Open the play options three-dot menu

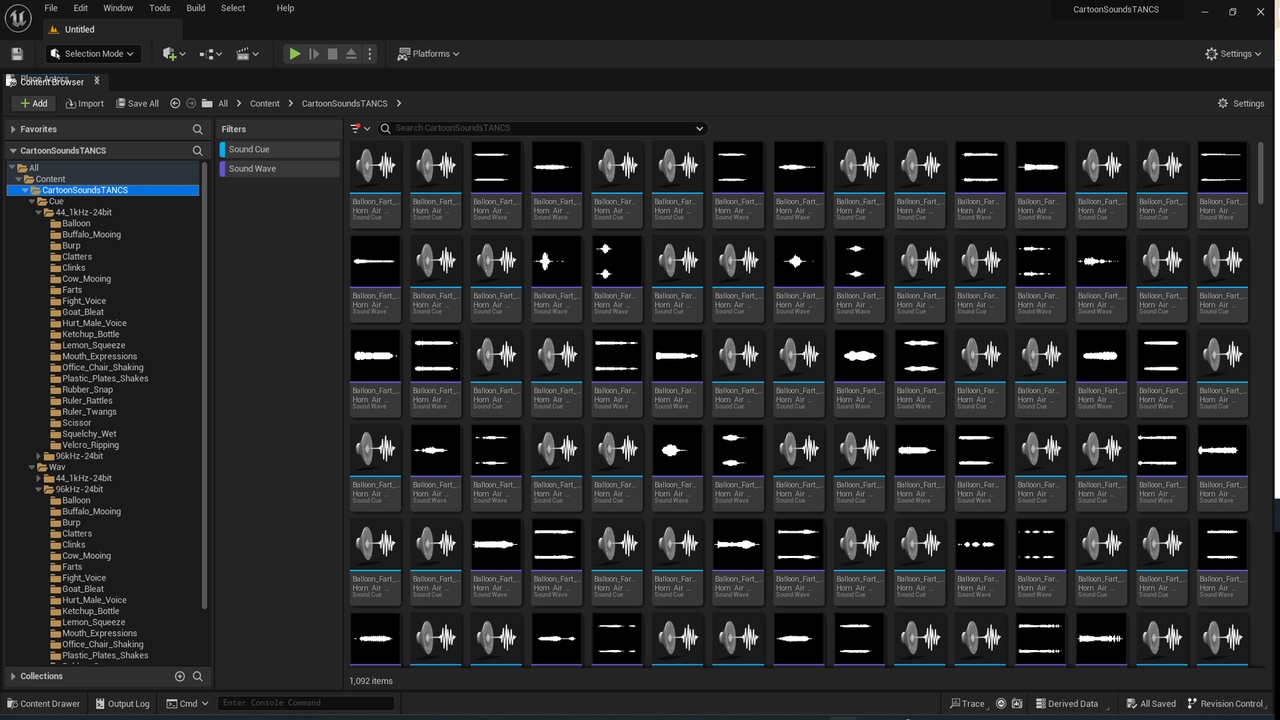(370, 54)
